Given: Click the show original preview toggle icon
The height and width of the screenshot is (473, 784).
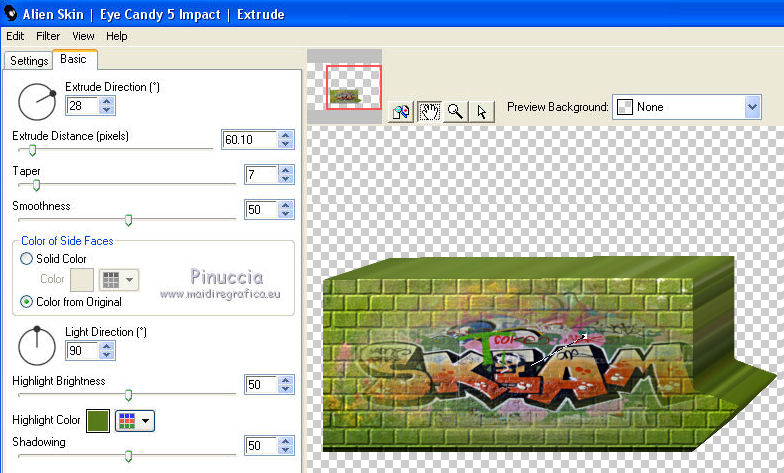Looking at the screenshot, I should pyautogui.click(x=400, y=111).
